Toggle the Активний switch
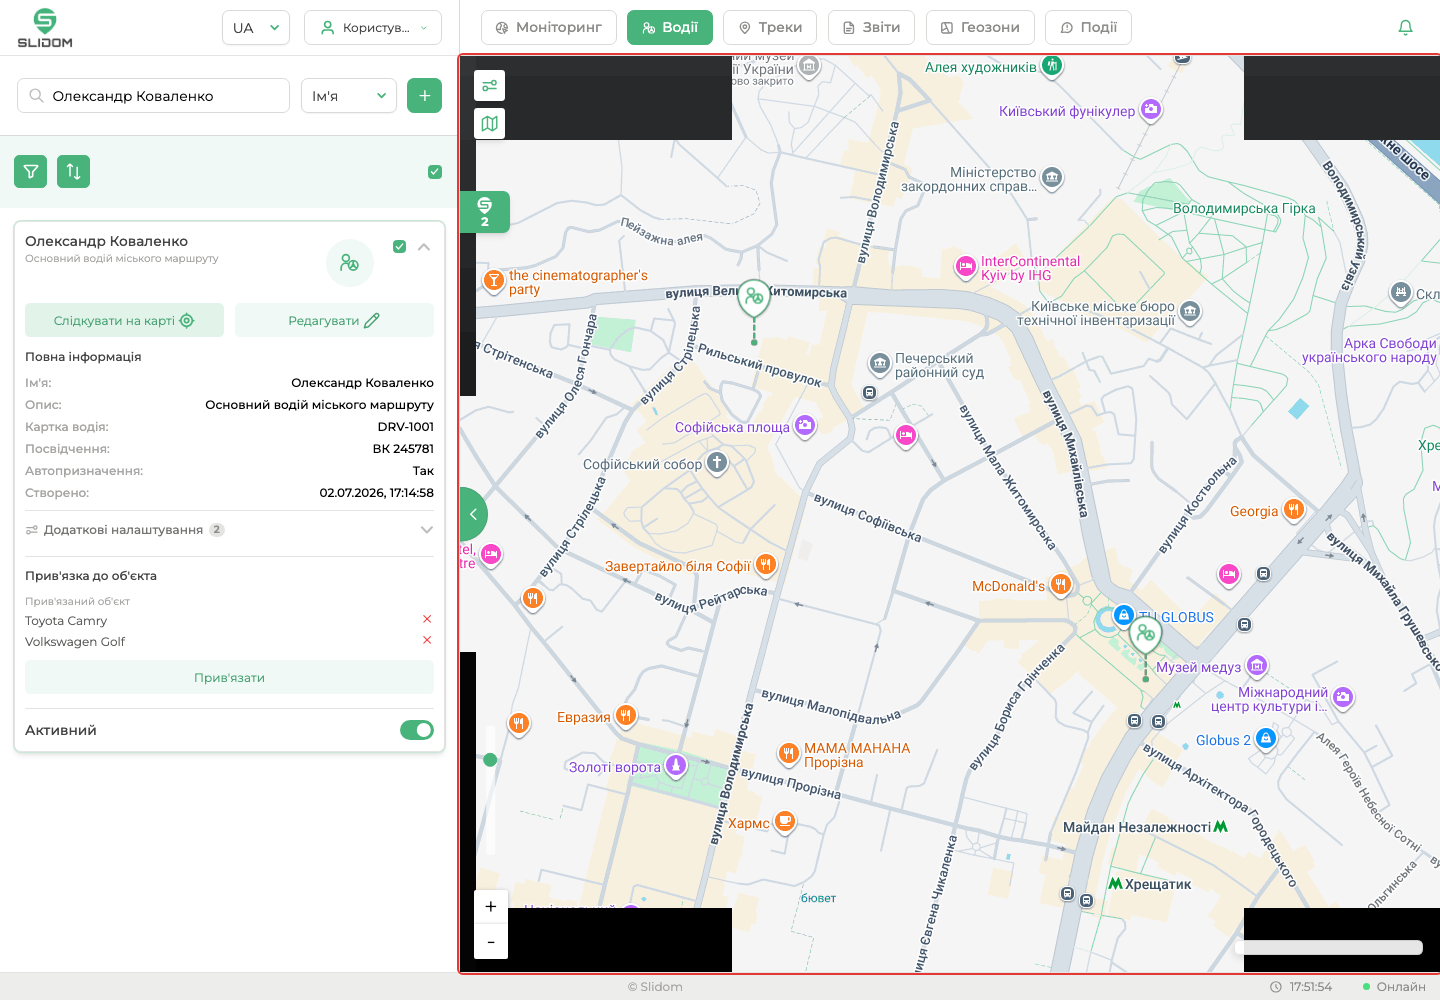The image size is (1440, 1000). tap(417, 730)
